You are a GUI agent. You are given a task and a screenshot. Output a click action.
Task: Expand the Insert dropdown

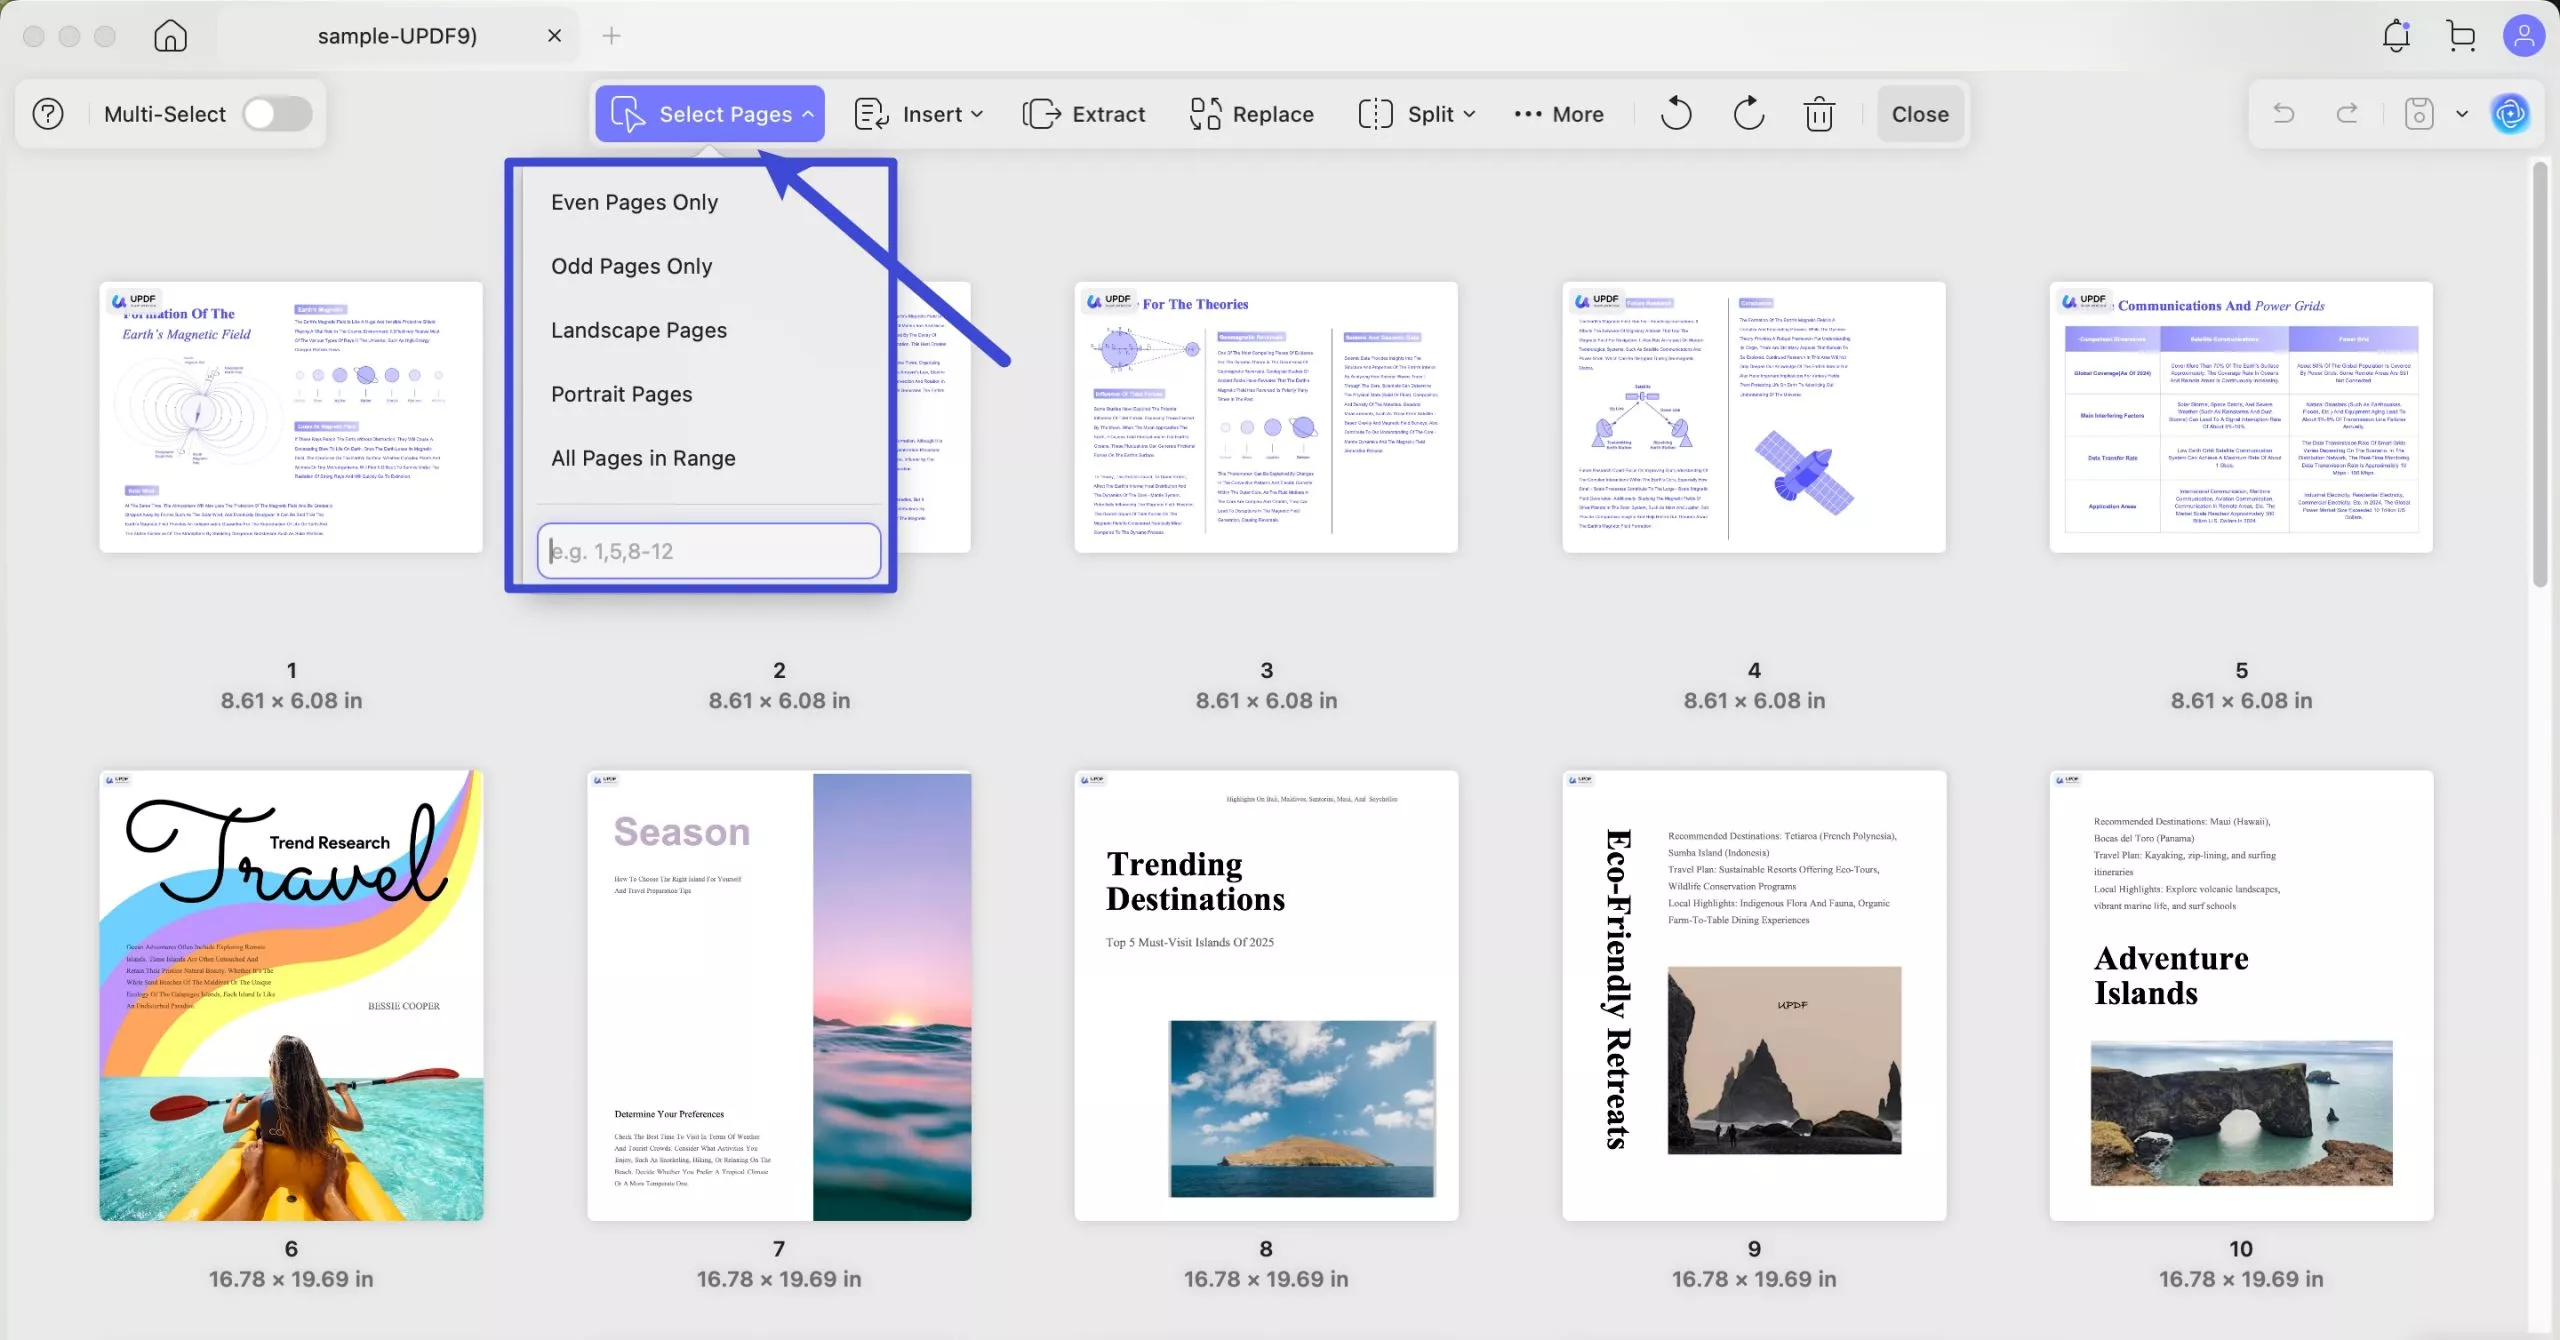(919, 114)
